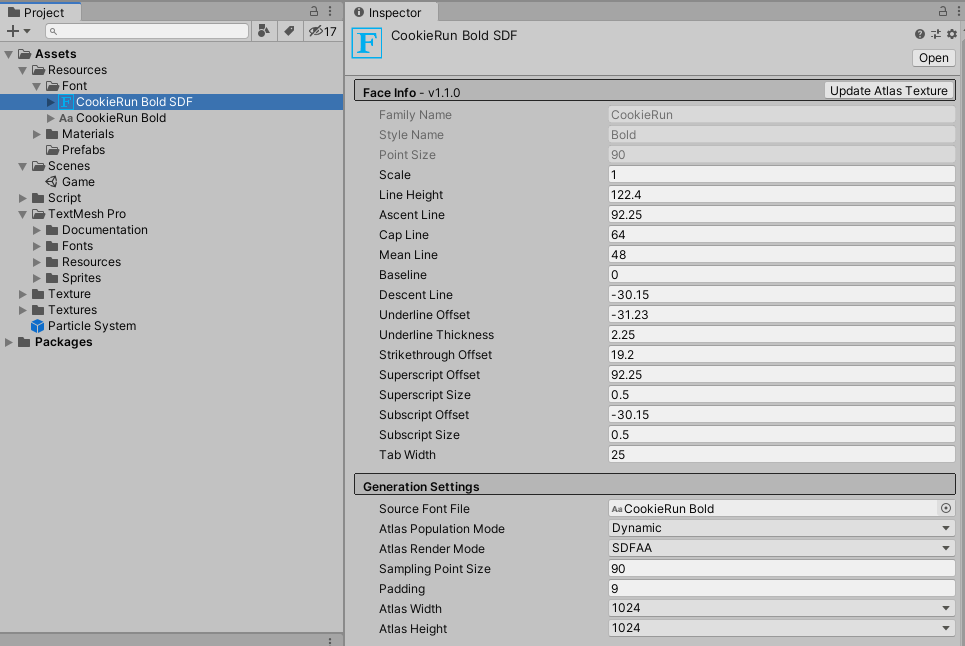Open Atlas Render Mode dropdown
Image resolution: width=965 pixels, height=646 pixels.
point(782,548)
